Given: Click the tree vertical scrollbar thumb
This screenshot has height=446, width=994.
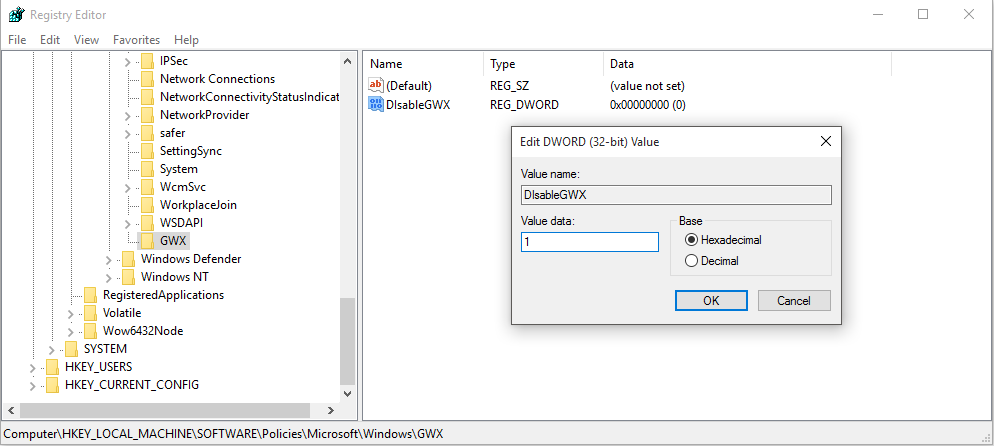Looking at the screenshot, I should [x=347, y=341].
